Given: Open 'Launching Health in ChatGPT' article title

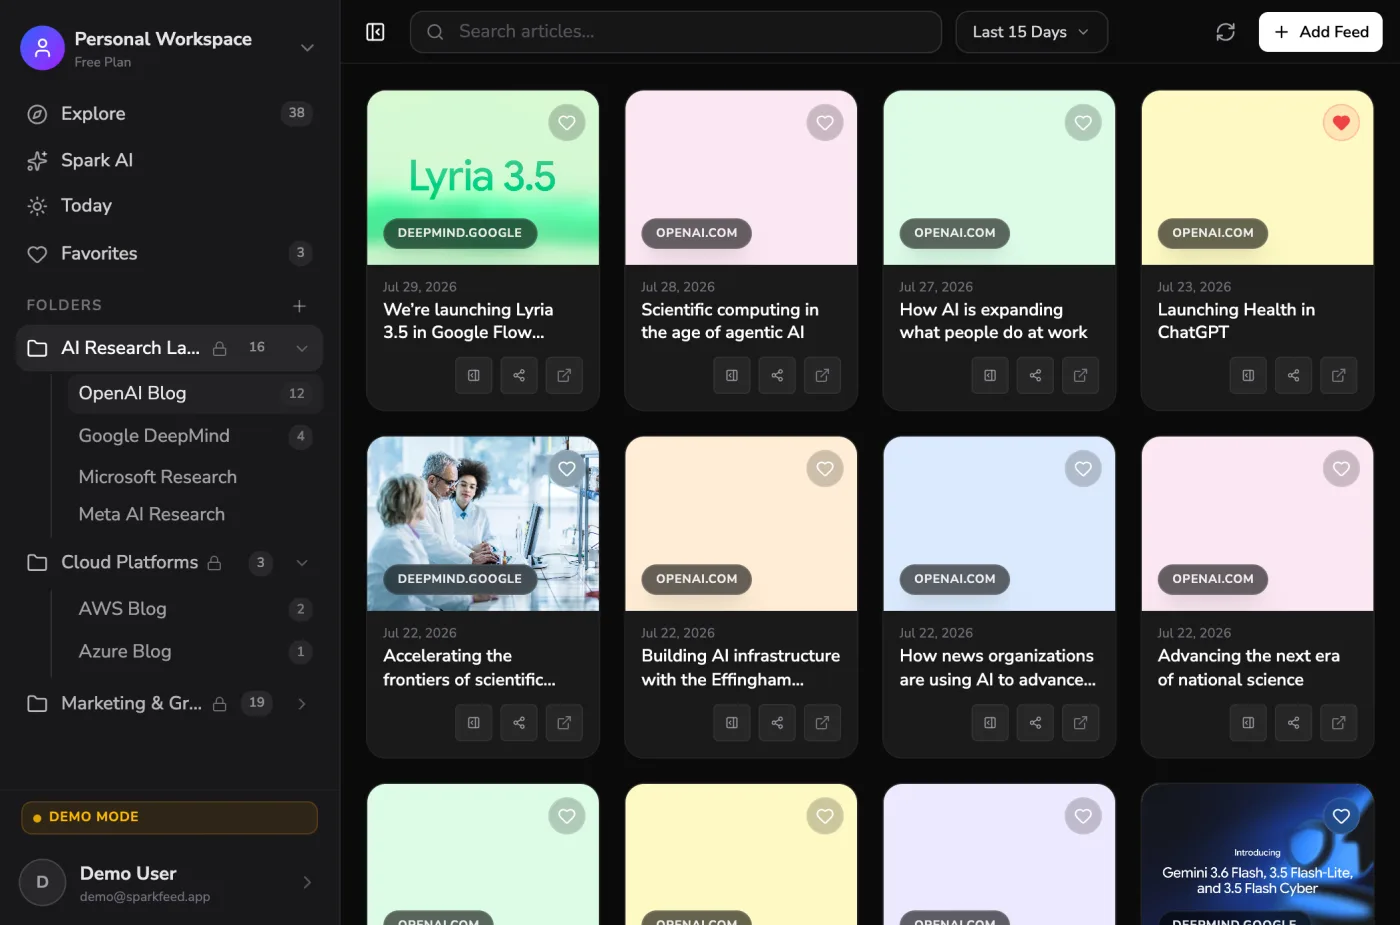Looking at the screenshot, I should click(1236, 321).
